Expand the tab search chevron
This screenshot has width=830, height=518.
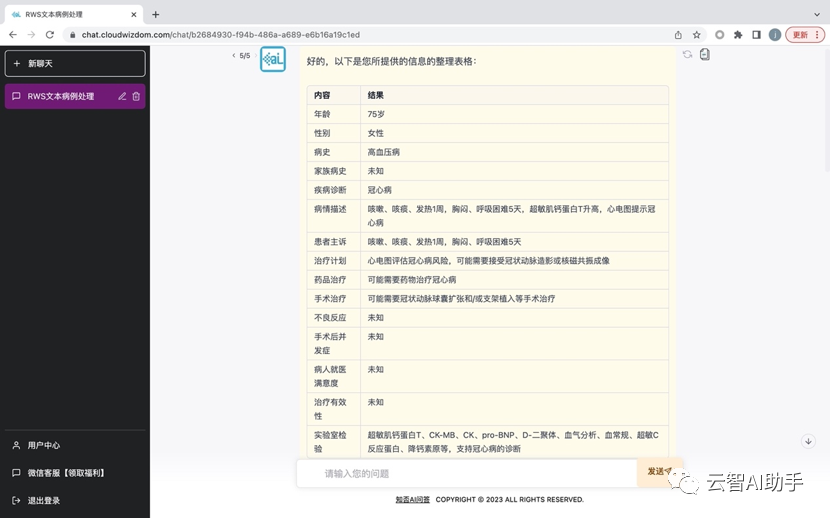click(817, 14)
